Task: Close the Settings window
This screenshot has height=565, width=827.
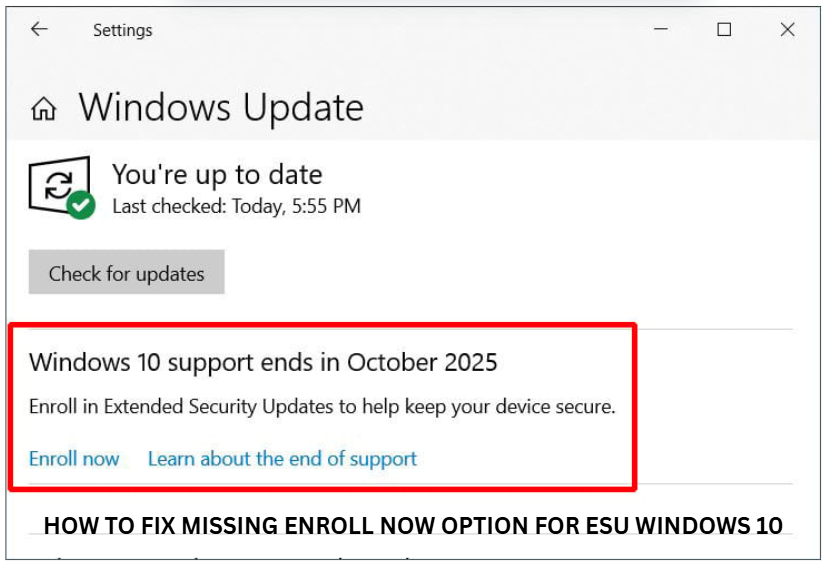Action: pos(787,30)
